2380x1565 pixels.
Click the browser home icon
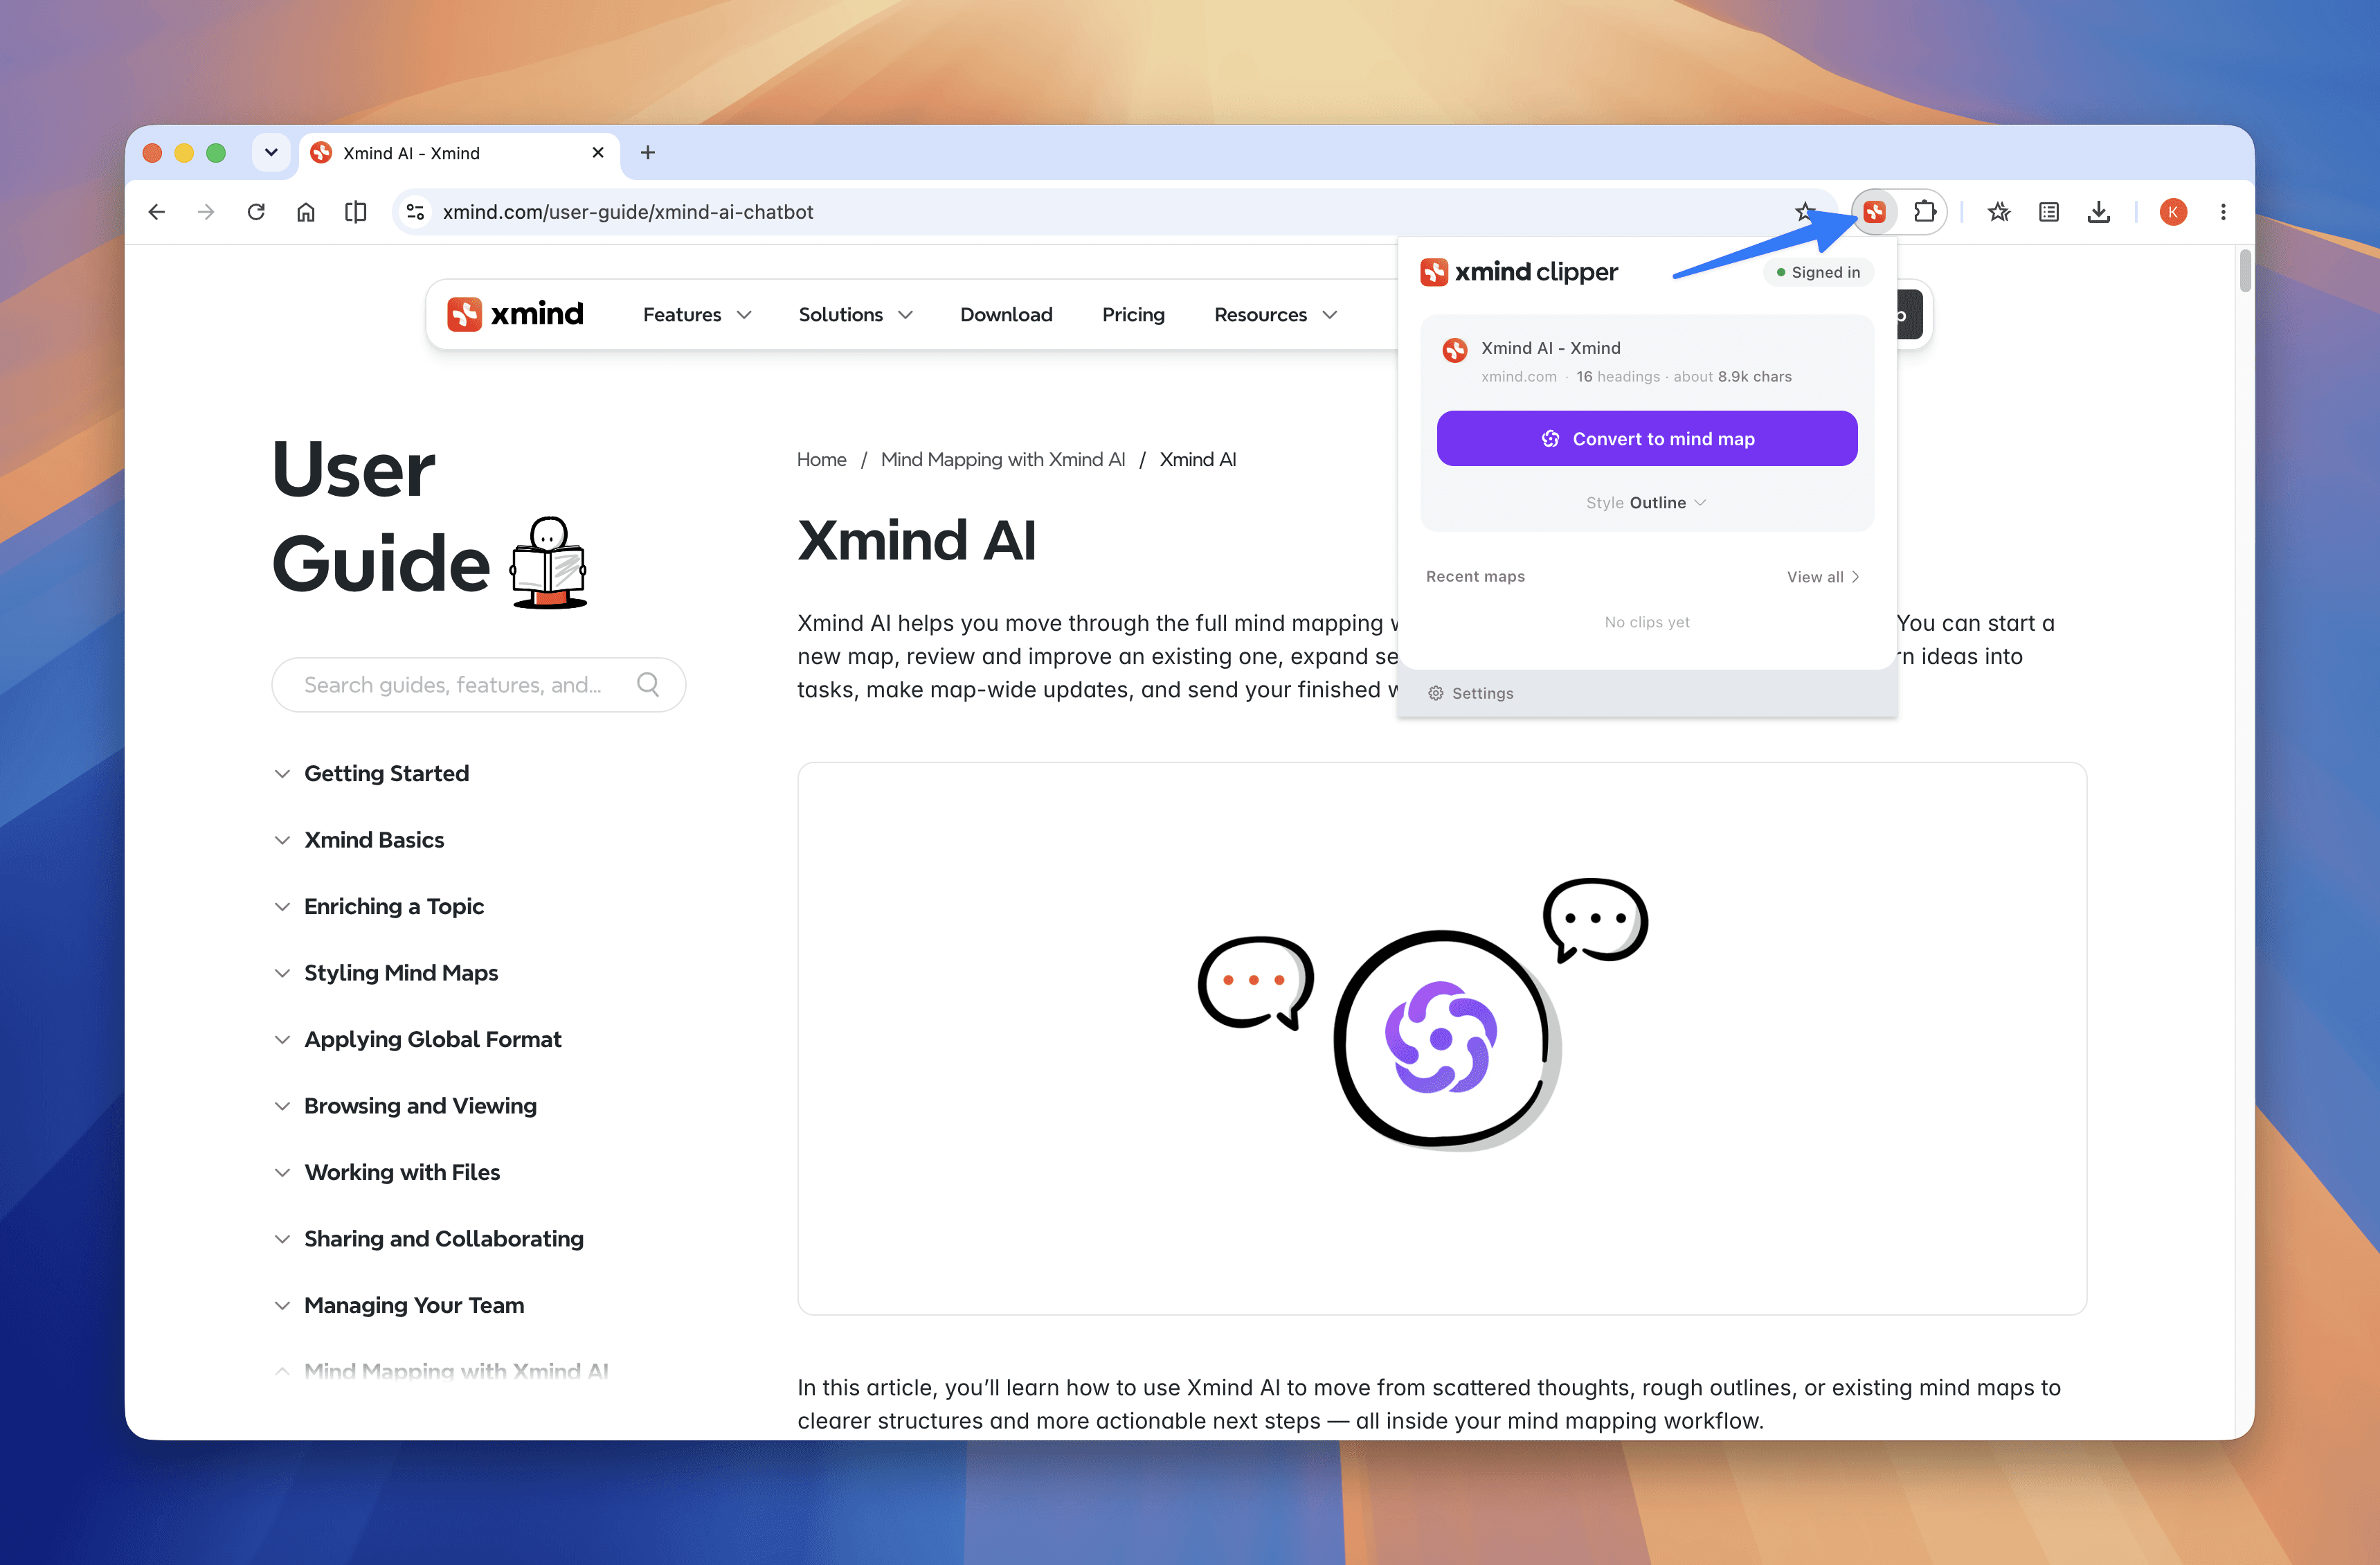[x=306, y=212]
